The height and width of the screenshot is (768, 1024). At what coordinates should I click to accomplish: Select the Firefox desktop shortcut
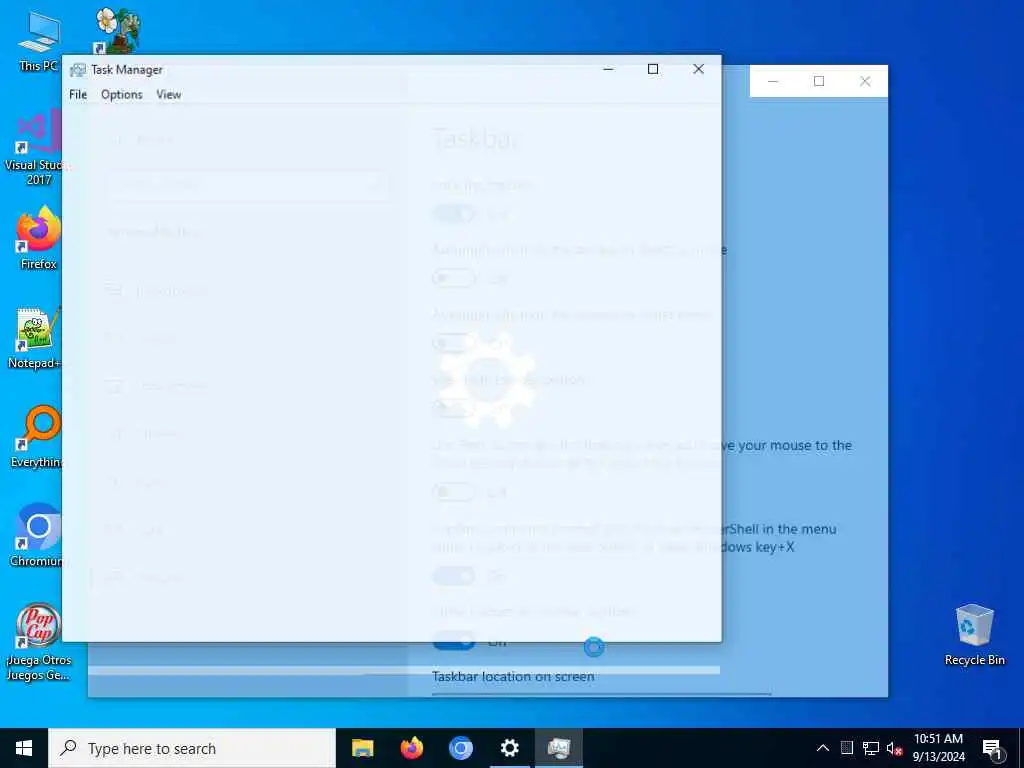(39, 238)
